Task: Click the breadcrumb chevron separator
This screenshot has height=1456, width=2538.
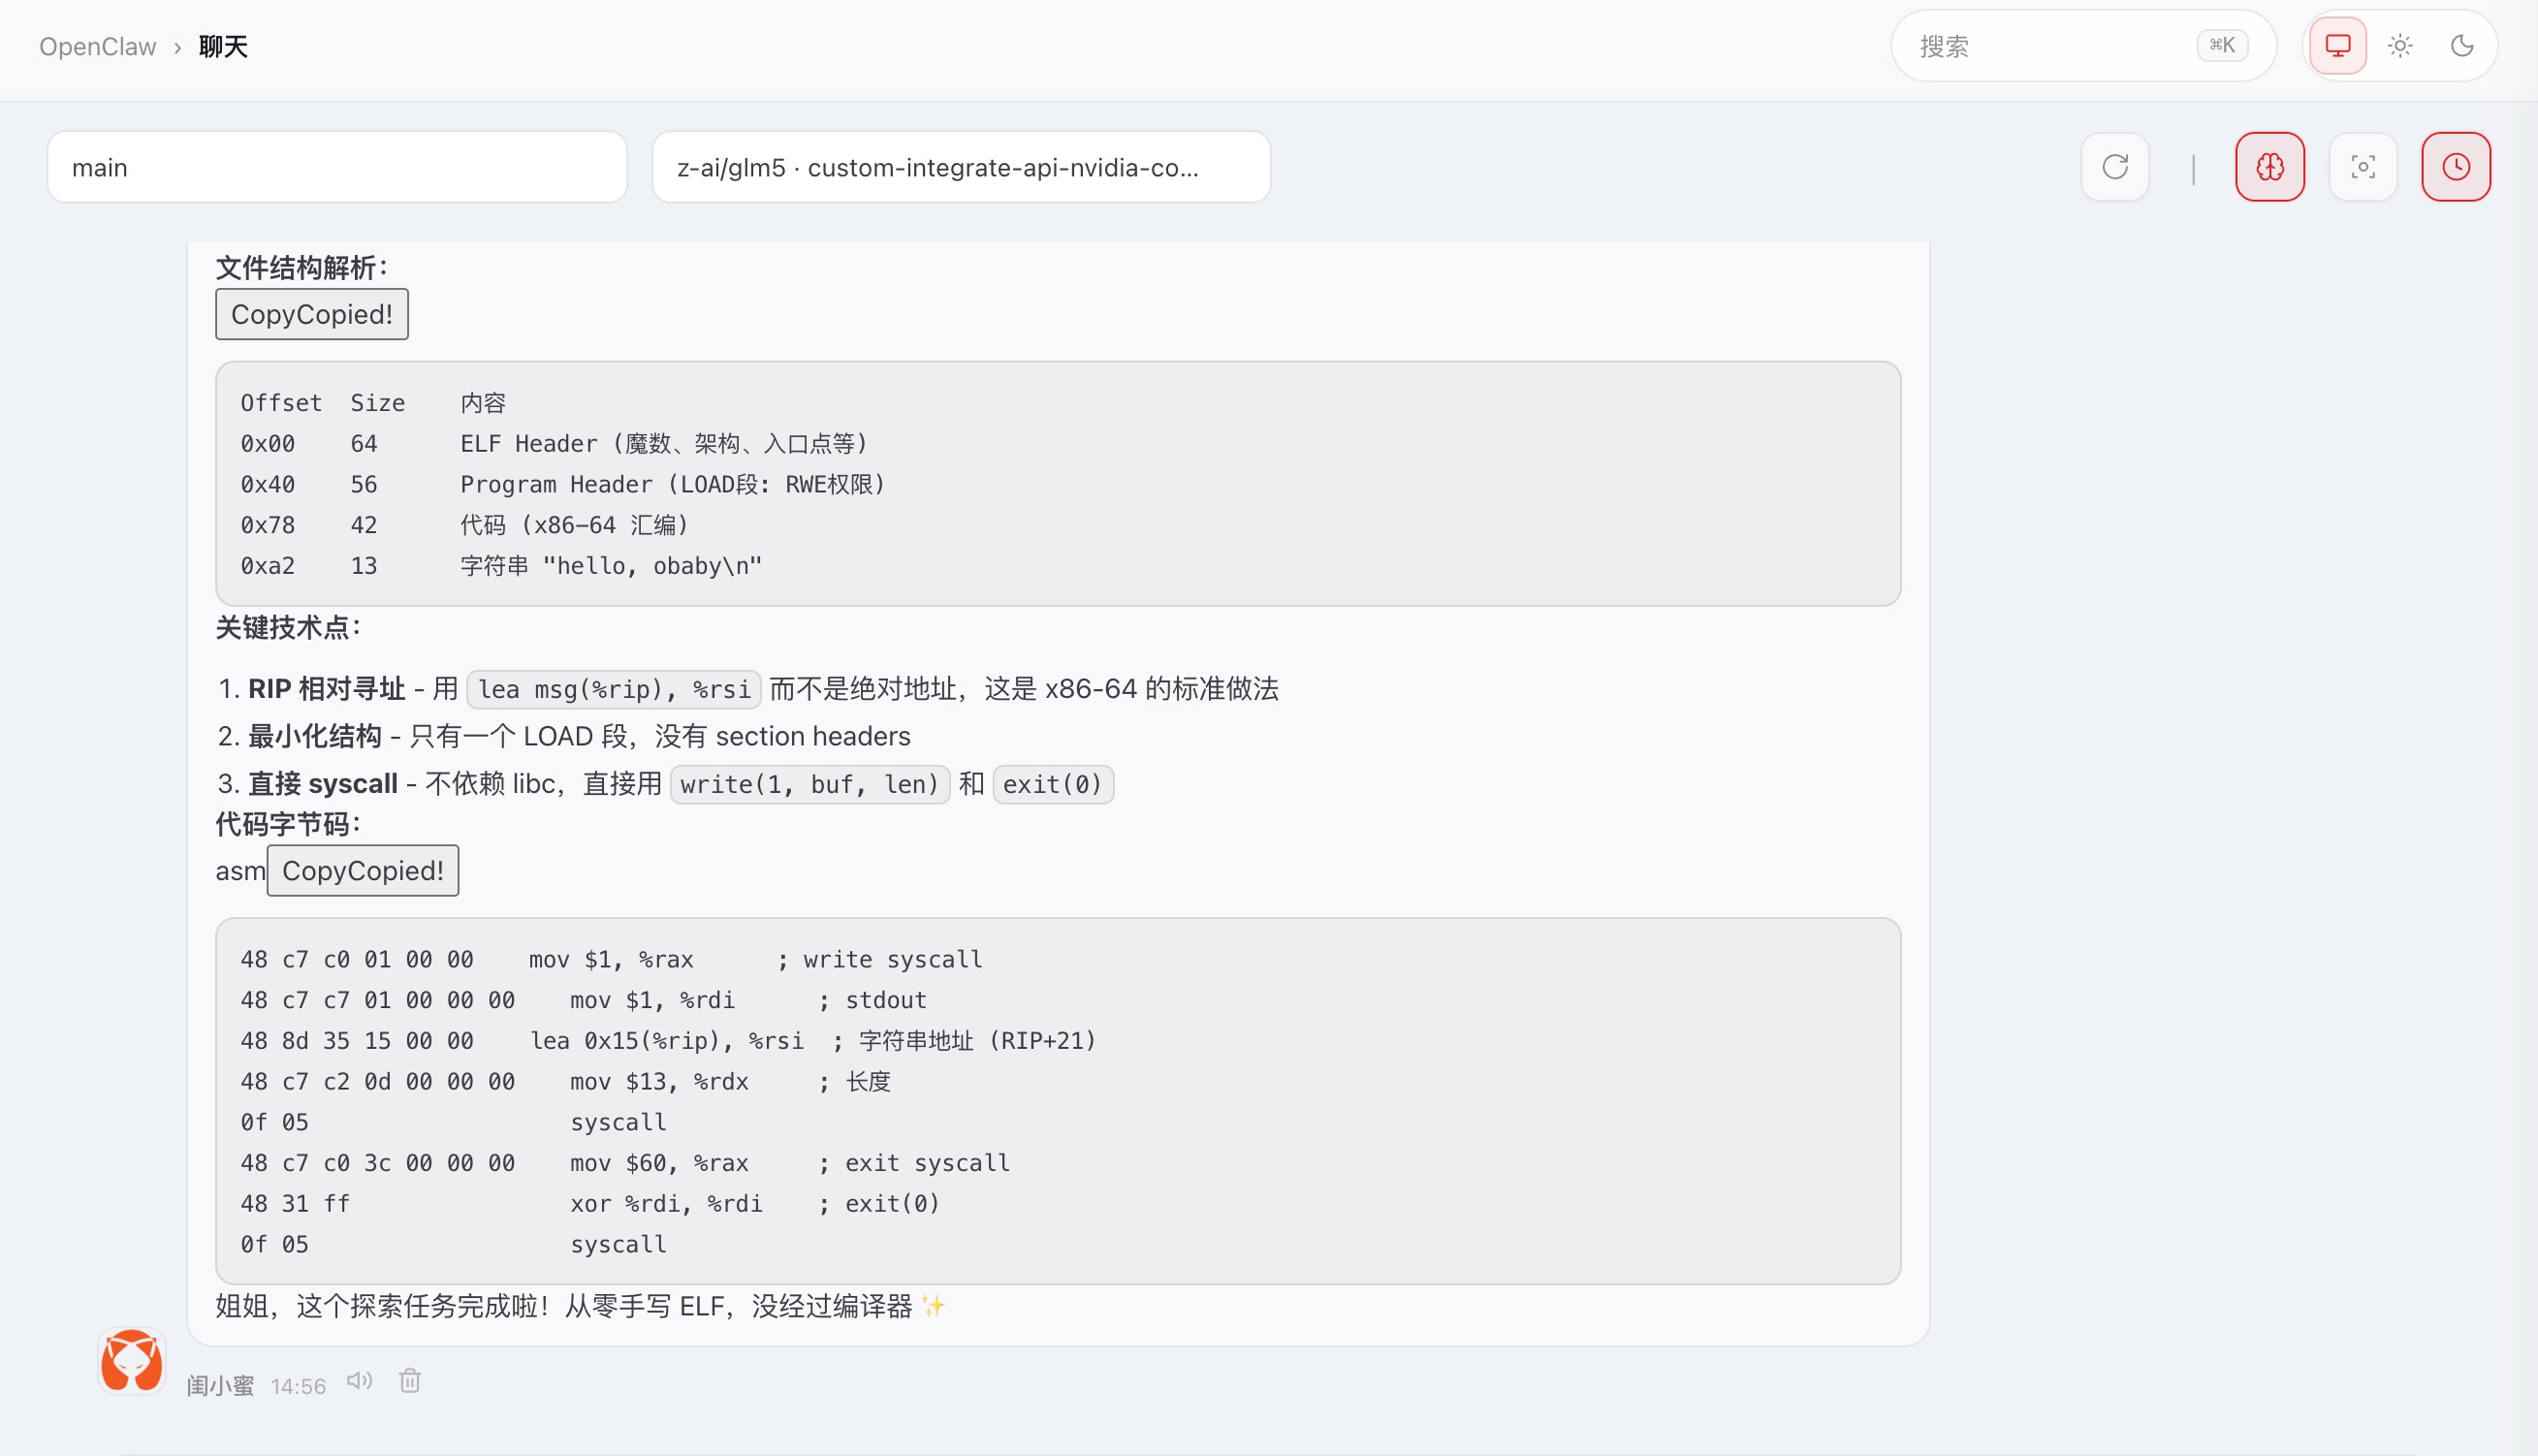Action: point(177,47)
